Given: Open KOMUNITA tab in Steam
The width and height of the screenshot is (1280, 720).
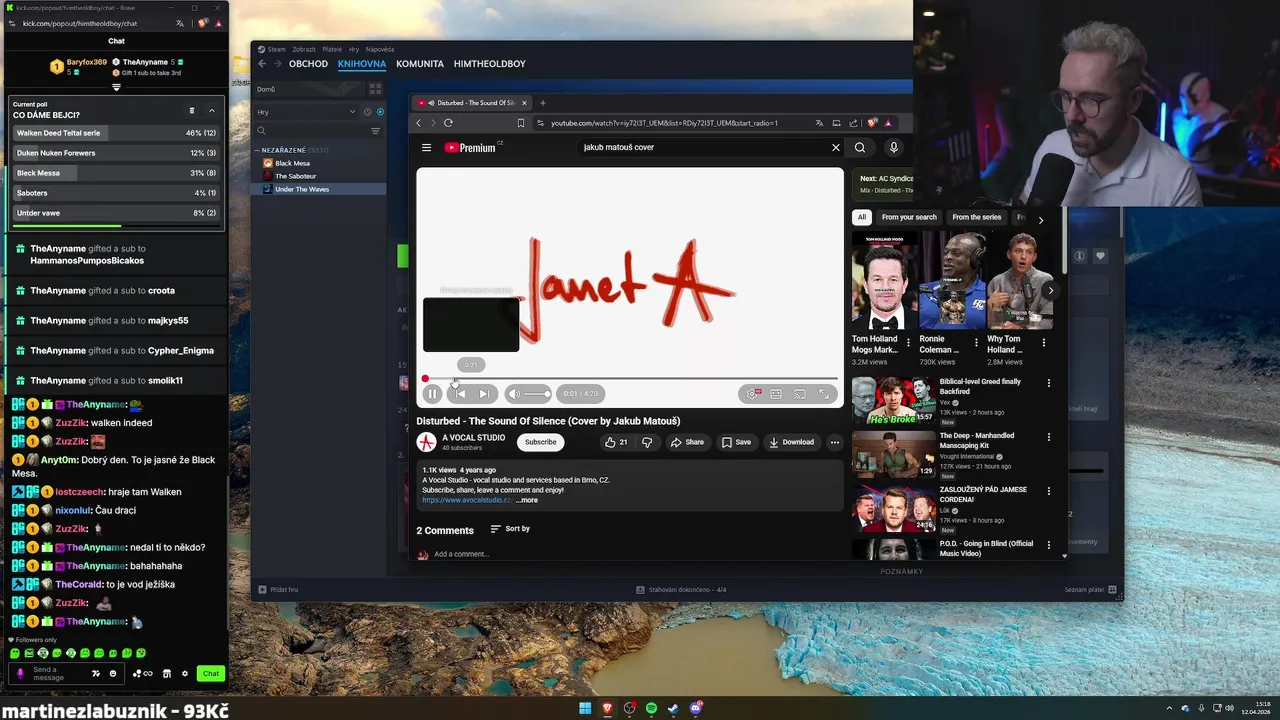Looking at the screenshot, I should click(x=420, y=64).
